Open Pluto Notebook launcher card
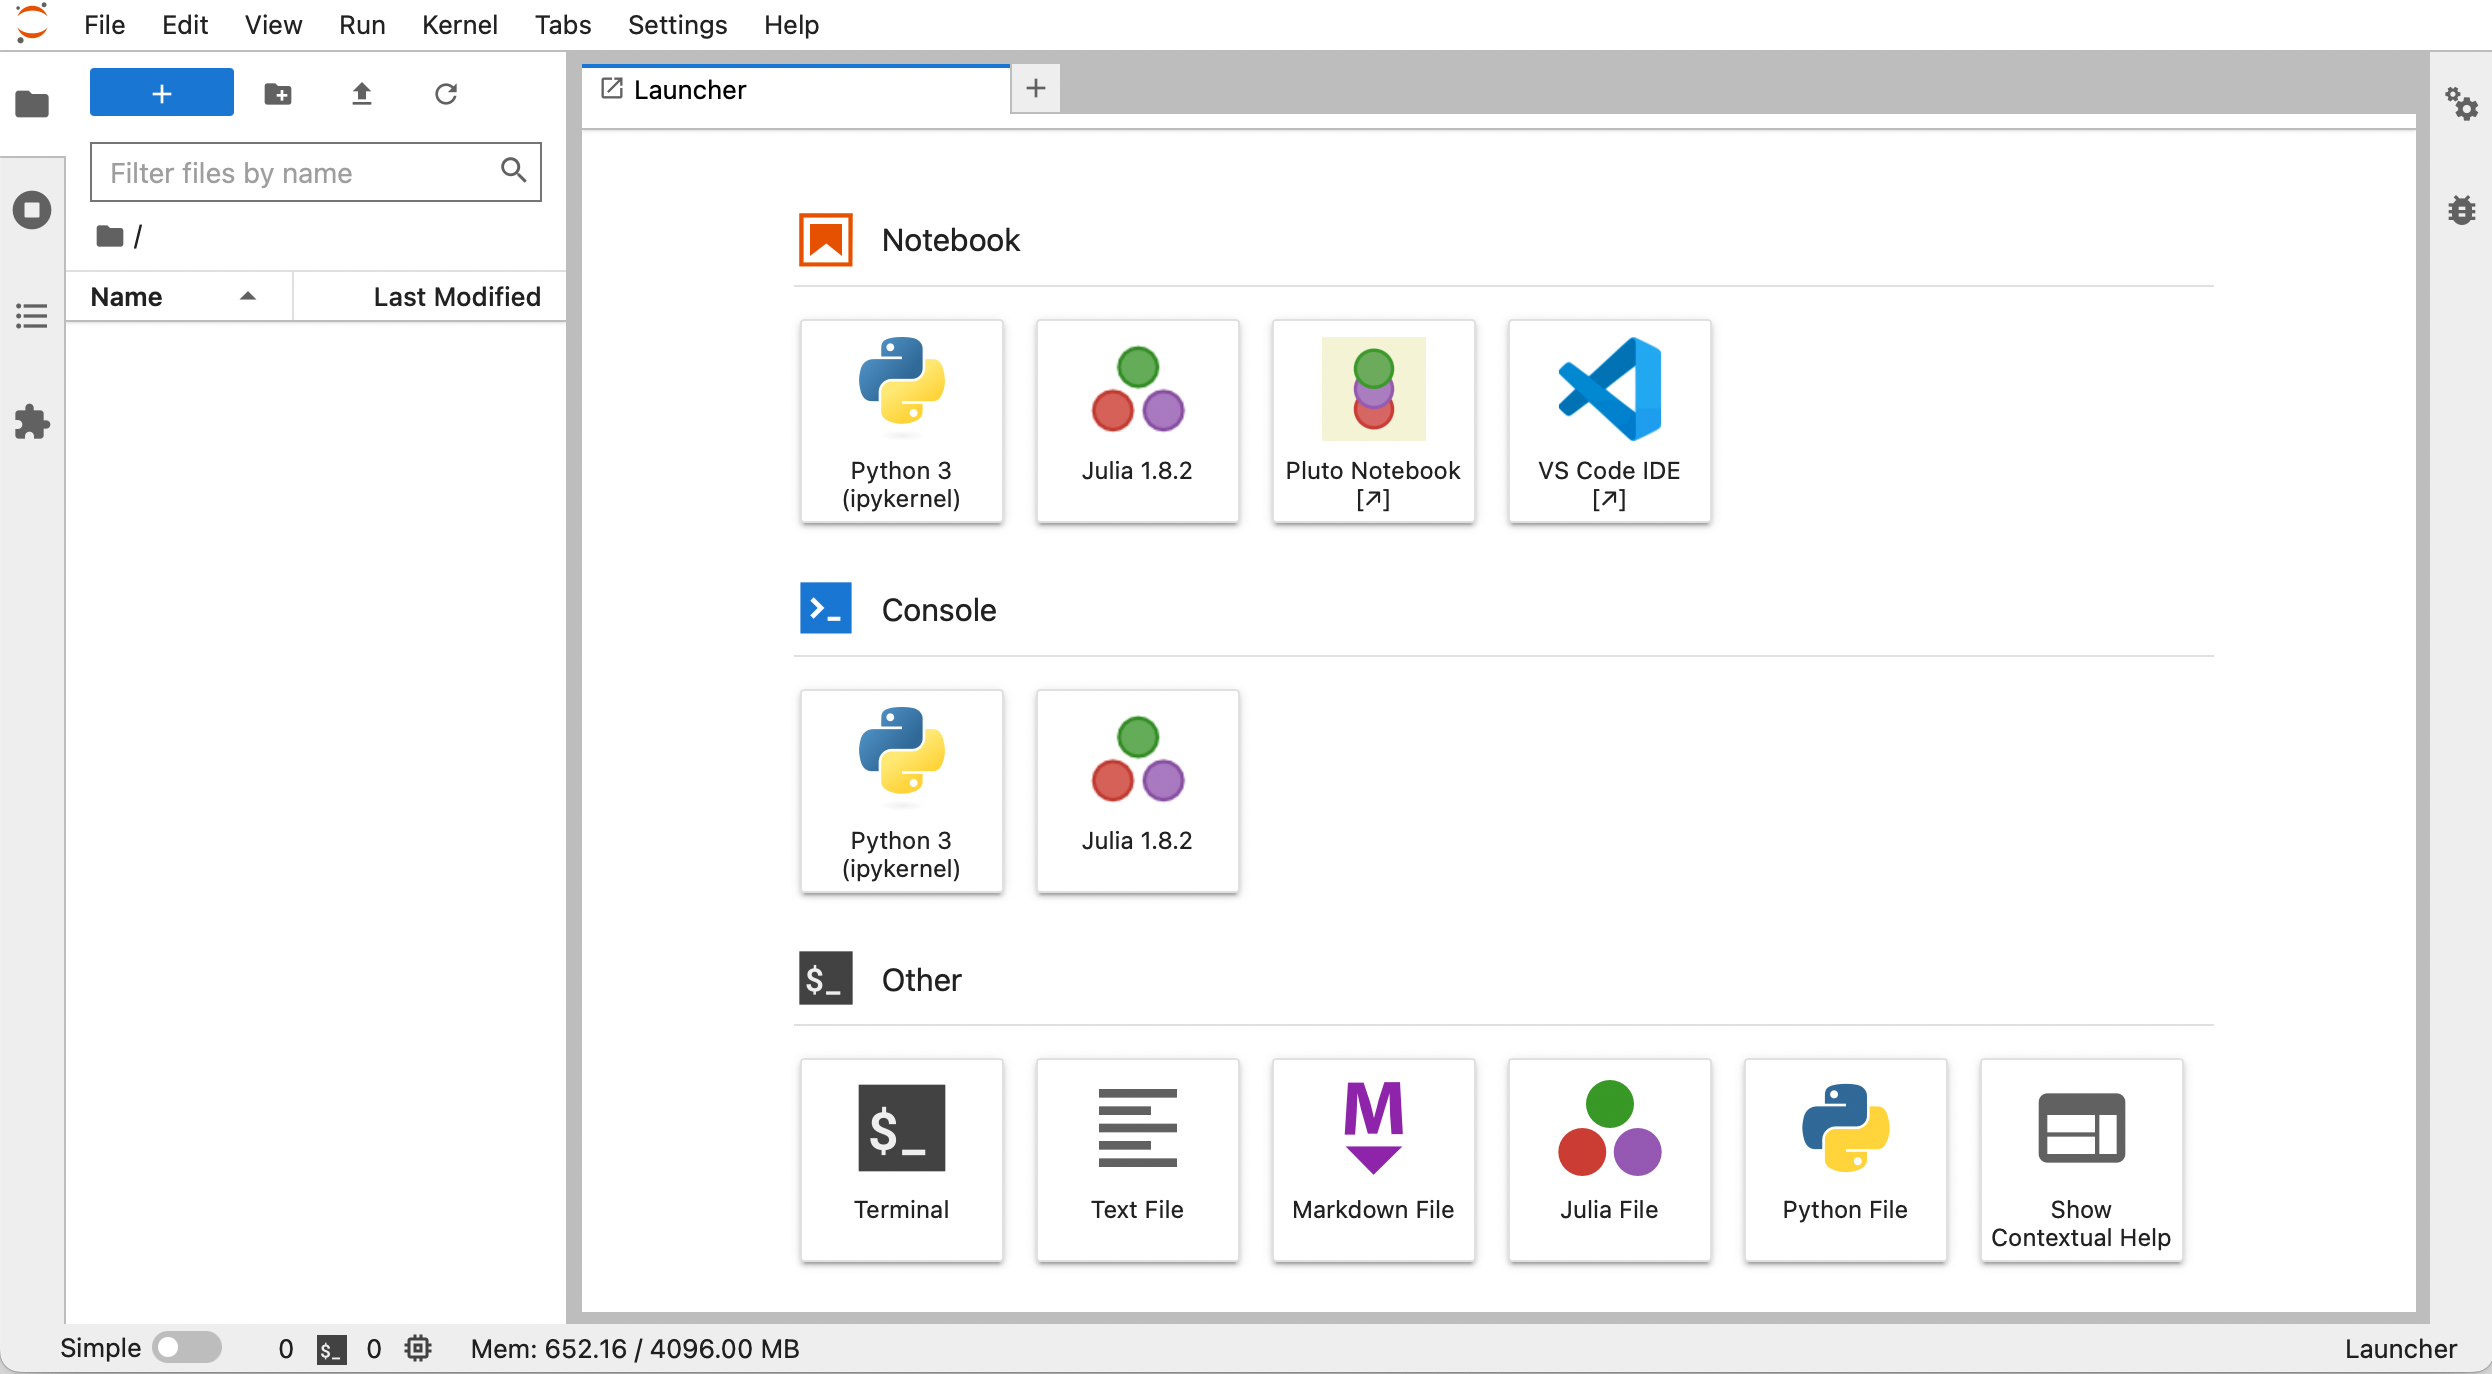Image resolution: width=2492 pixels, height=1374 pixels. click(x=1373, y=421)
